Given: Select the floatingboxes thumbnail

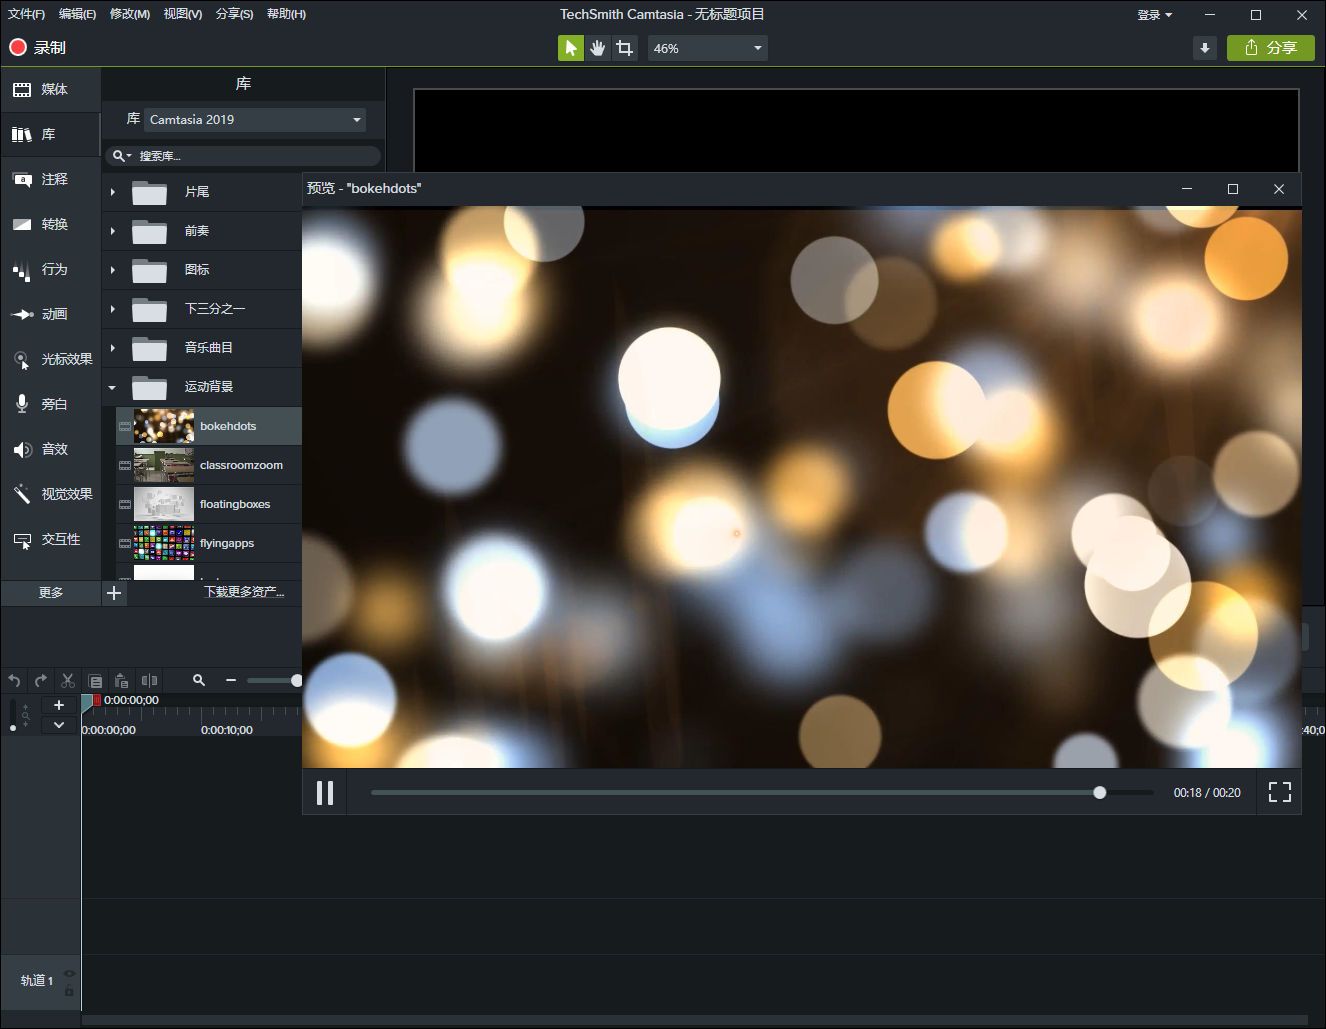Looking at the screenshot, I should click(x=164, y=504).
